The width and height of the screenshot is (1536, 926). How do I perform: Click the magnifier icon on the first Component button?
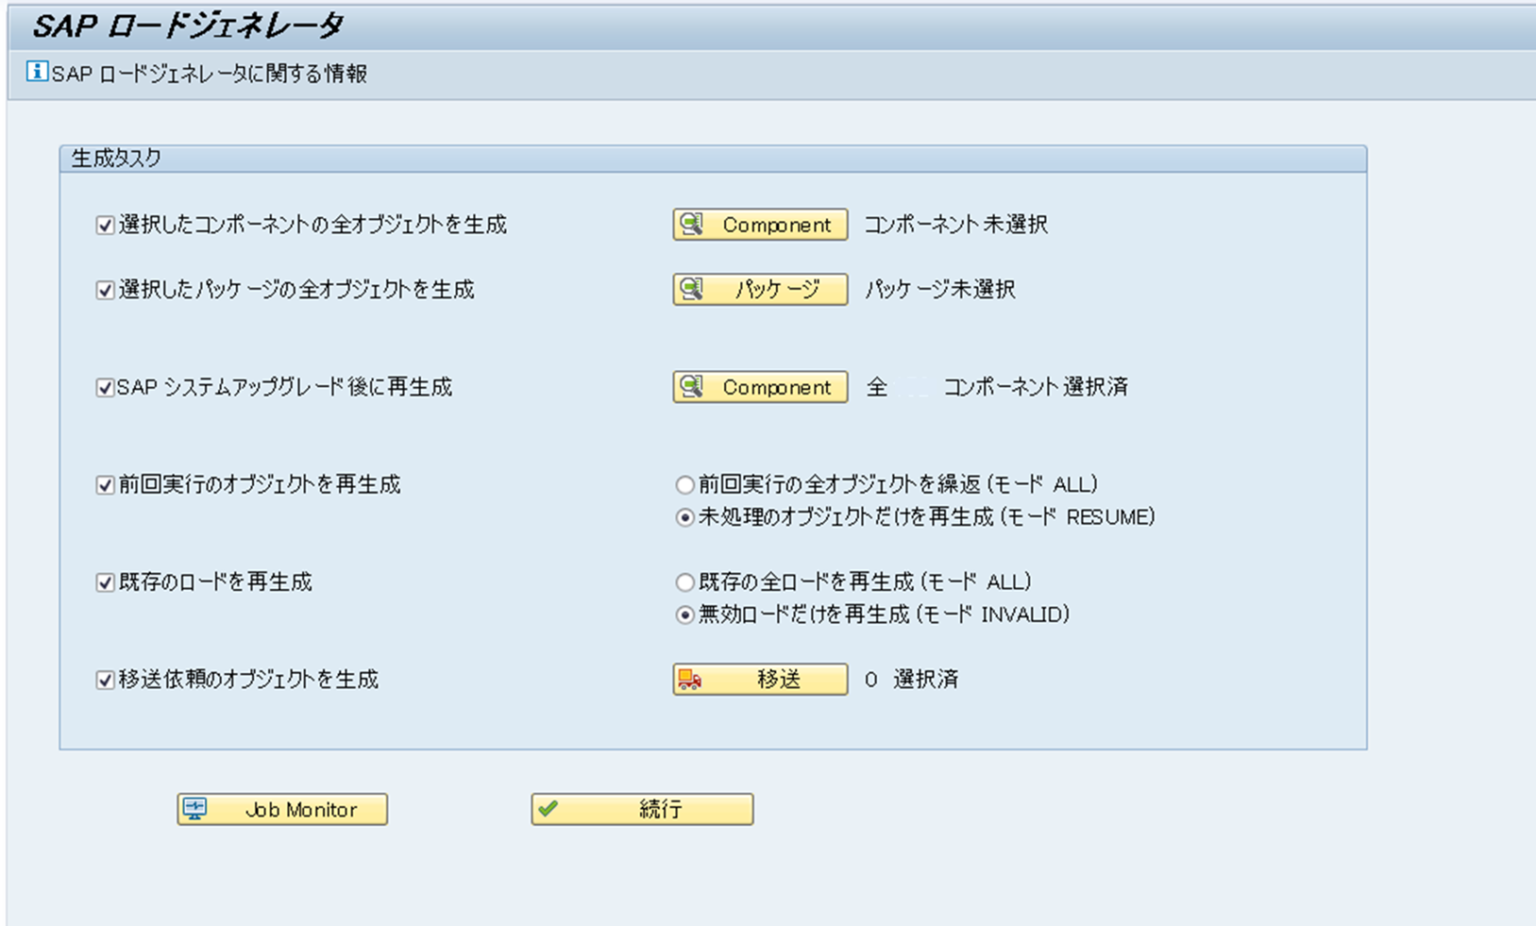tap(689, 224)
